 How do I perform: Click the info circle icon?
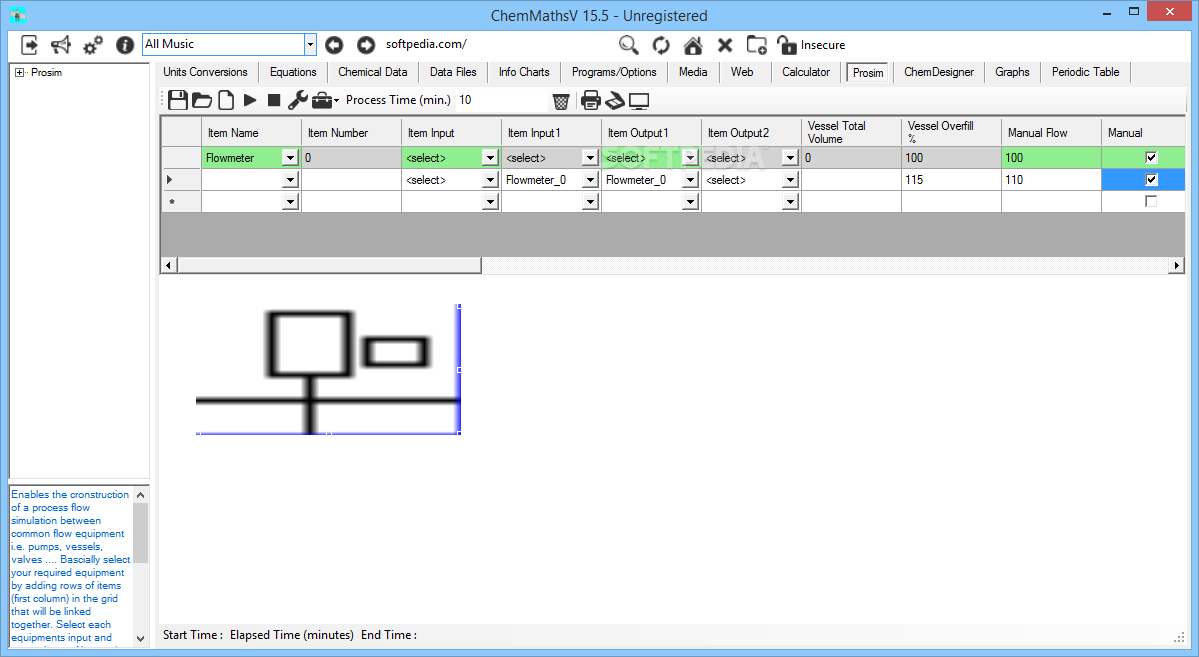pos(125,45)
